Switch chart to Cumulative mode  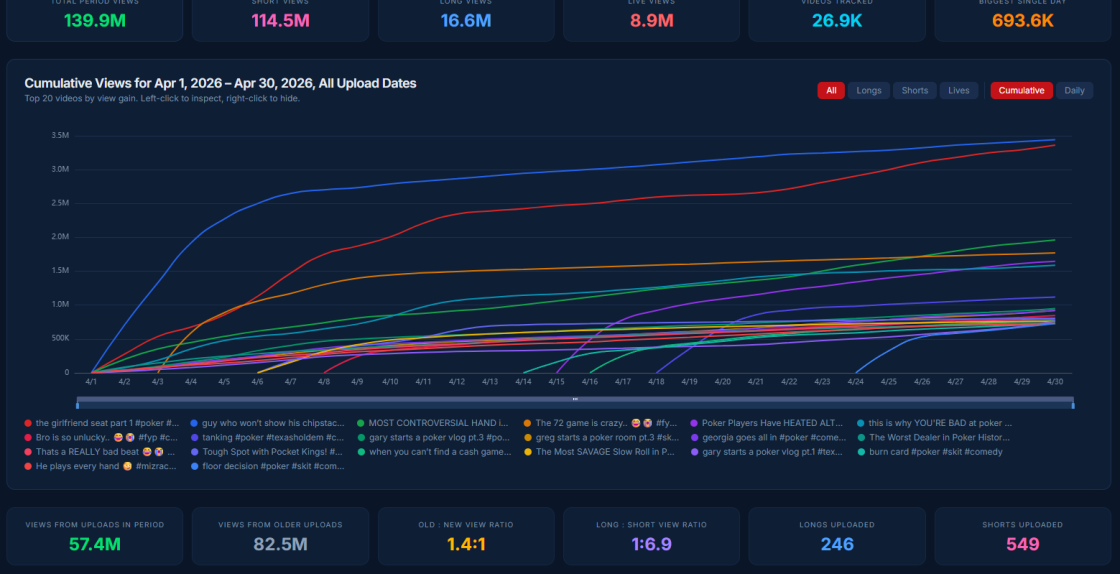1021,91
